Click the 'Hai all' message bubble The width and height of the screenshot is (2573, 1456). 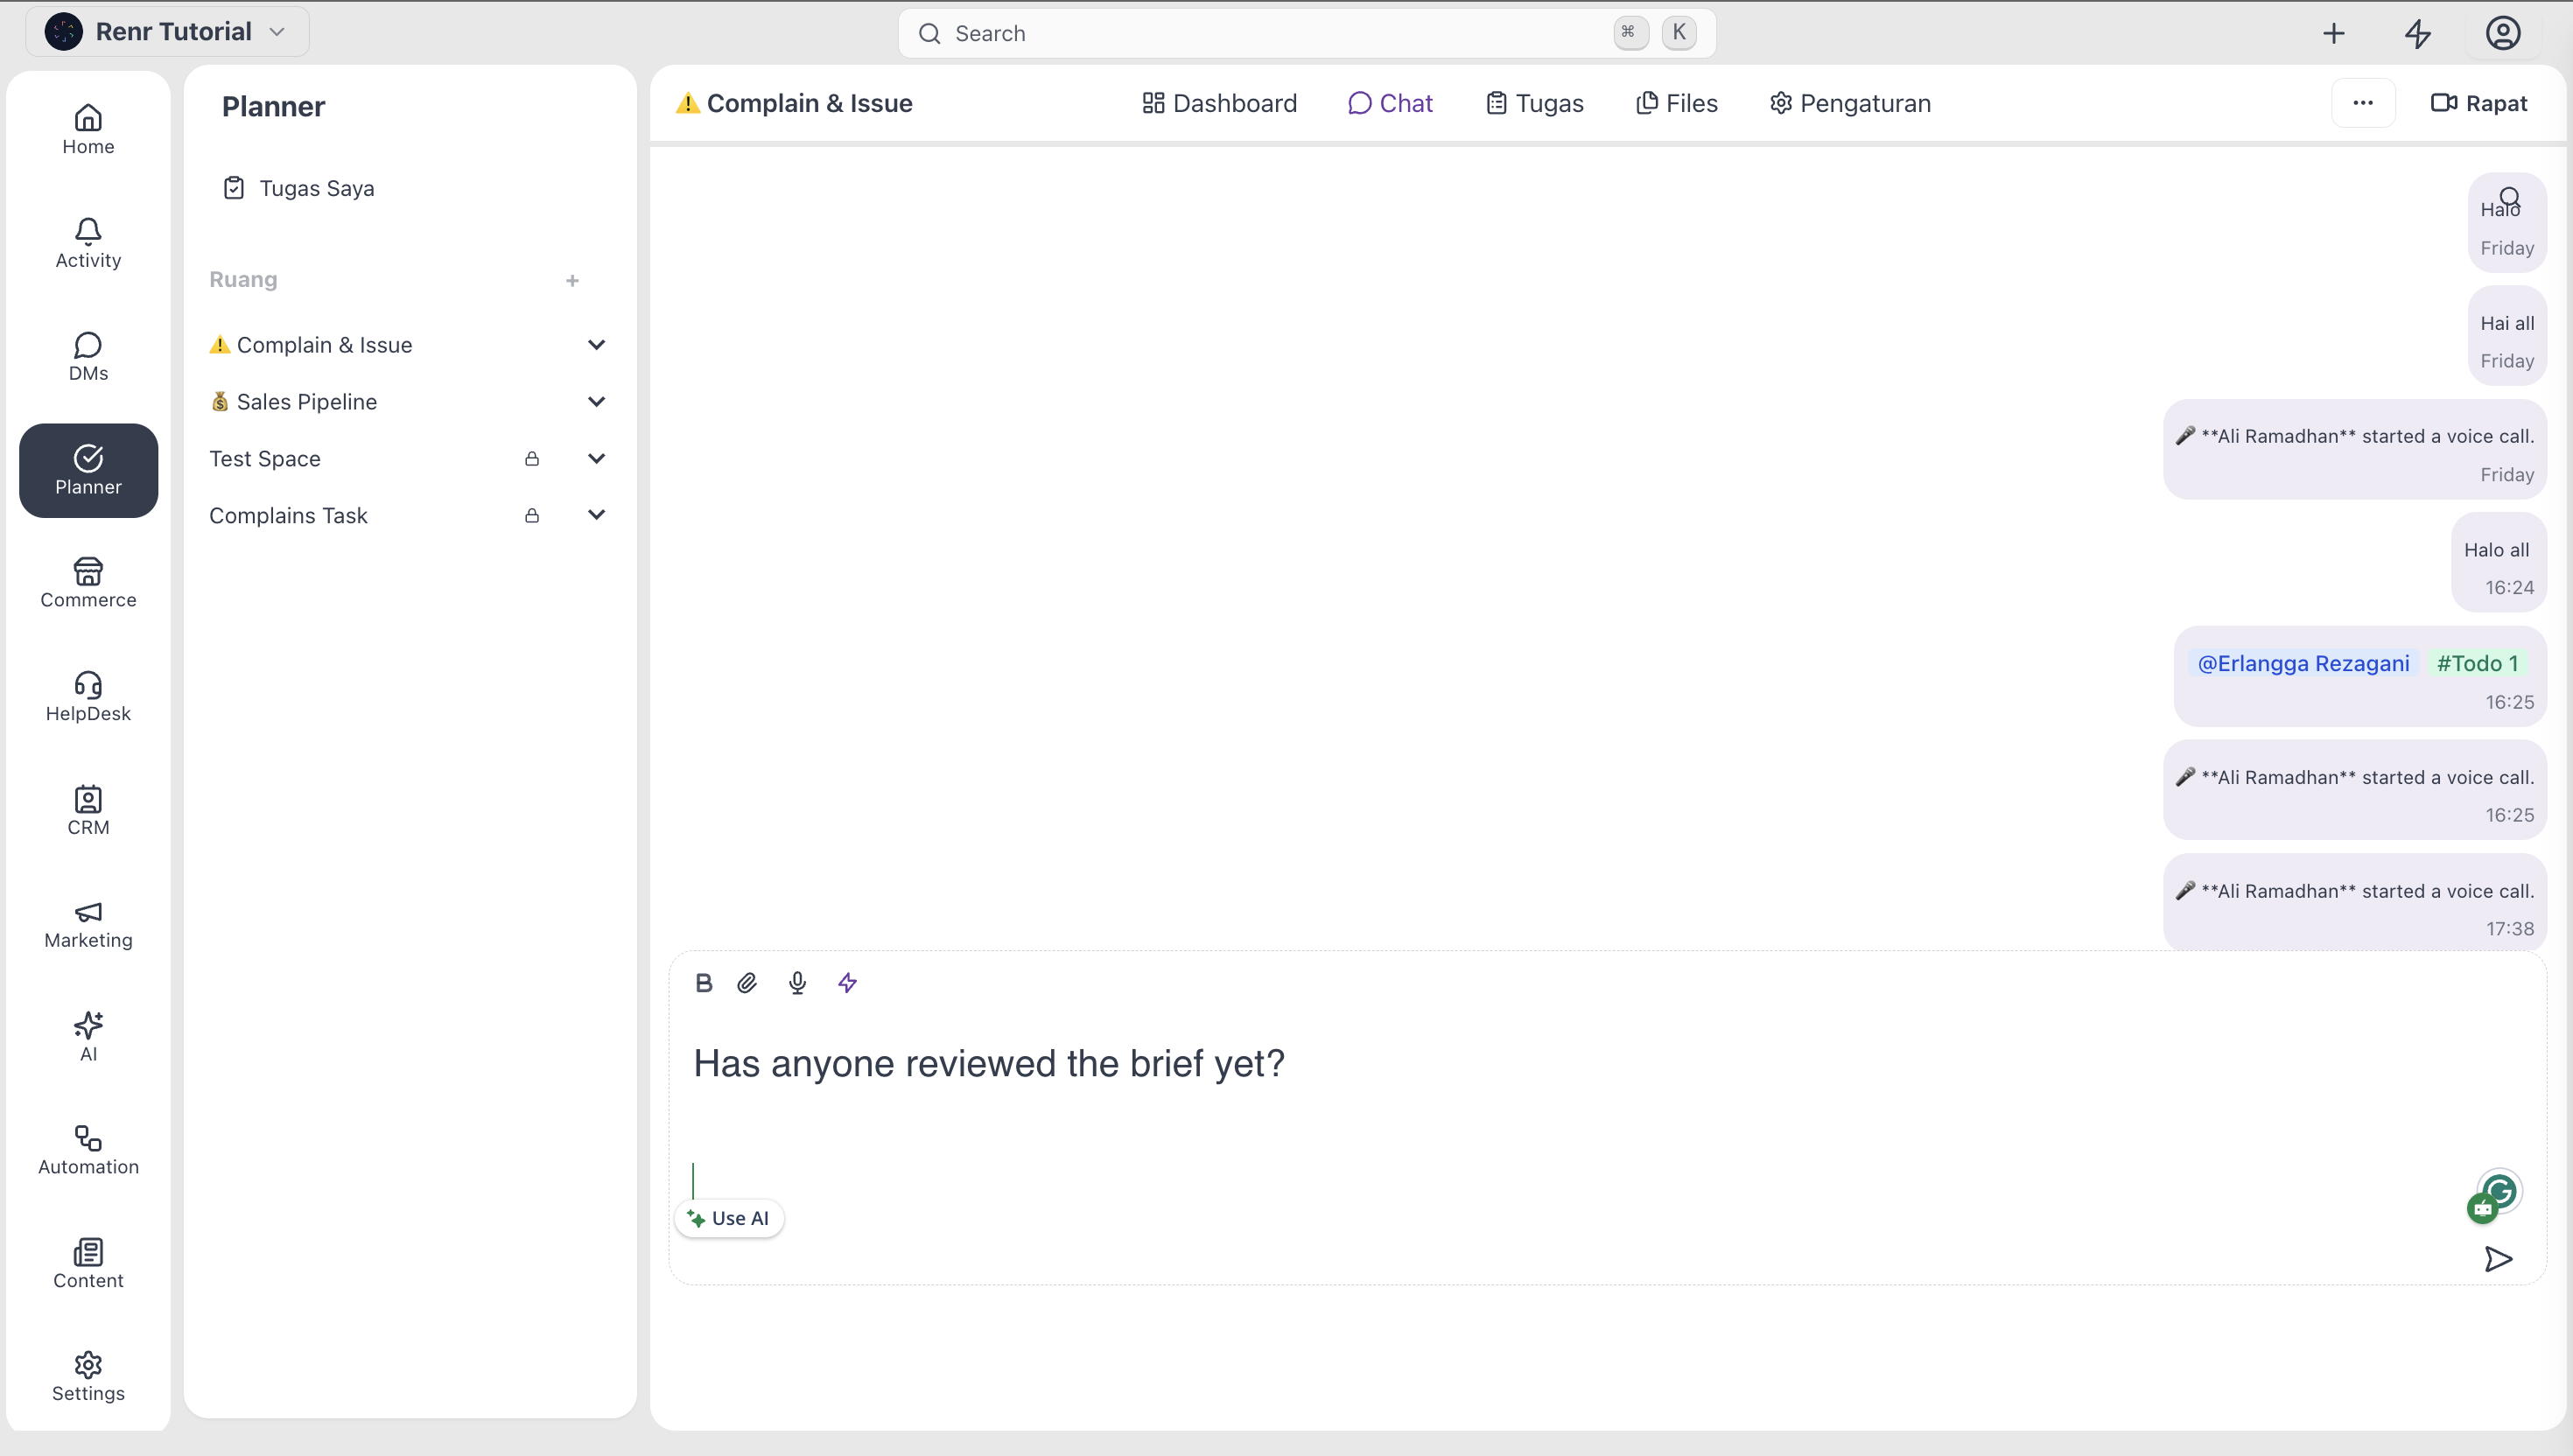(x=2506, y=335)
